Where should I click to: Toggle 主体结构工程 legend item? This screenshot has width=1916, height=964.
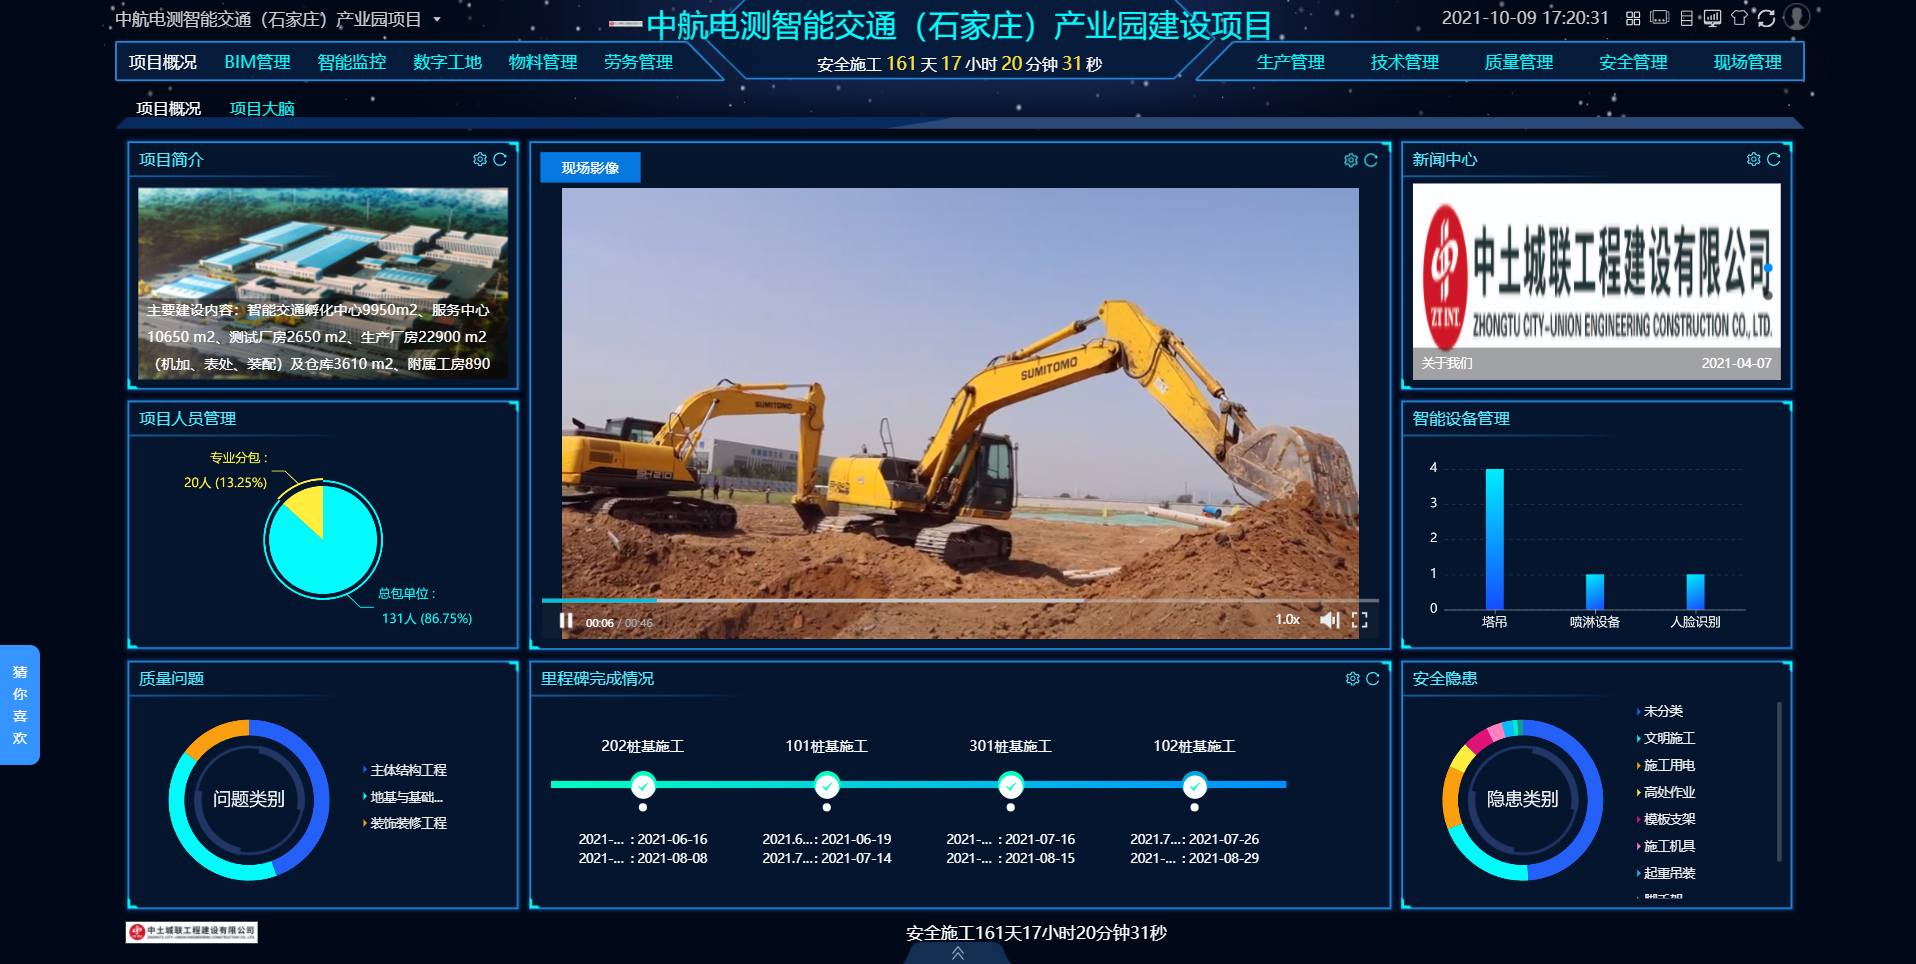[408, 770]
